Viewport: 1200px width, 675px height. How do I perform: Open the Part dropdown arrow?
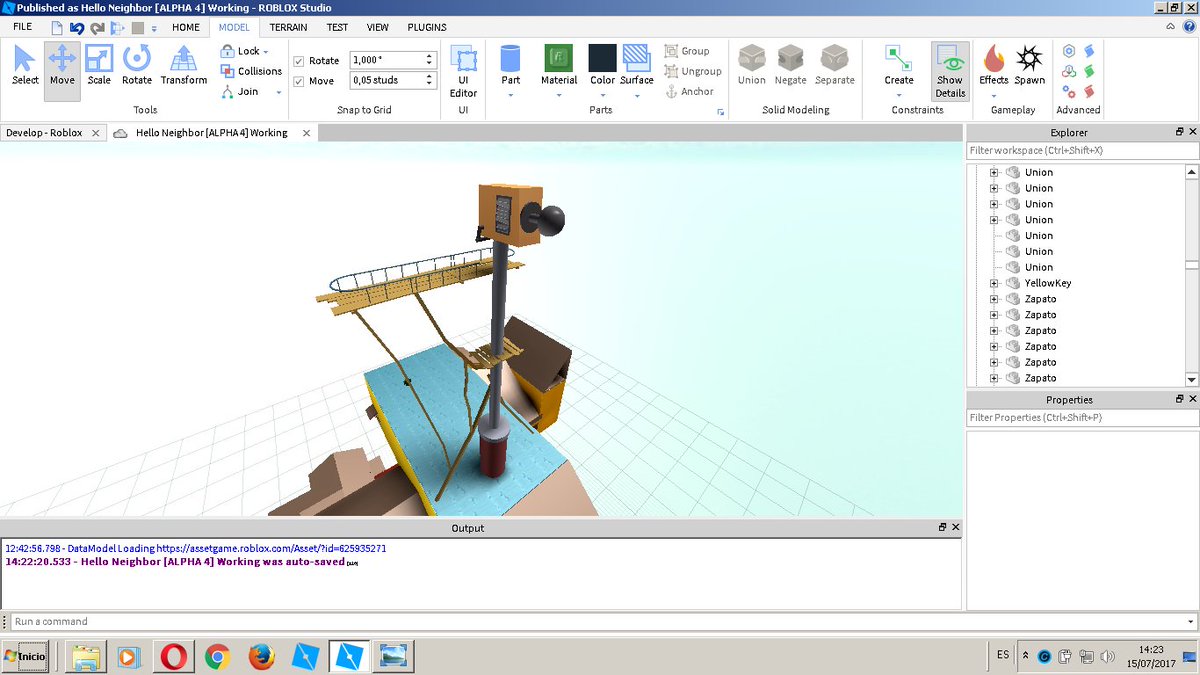click(x=511, y=95)
